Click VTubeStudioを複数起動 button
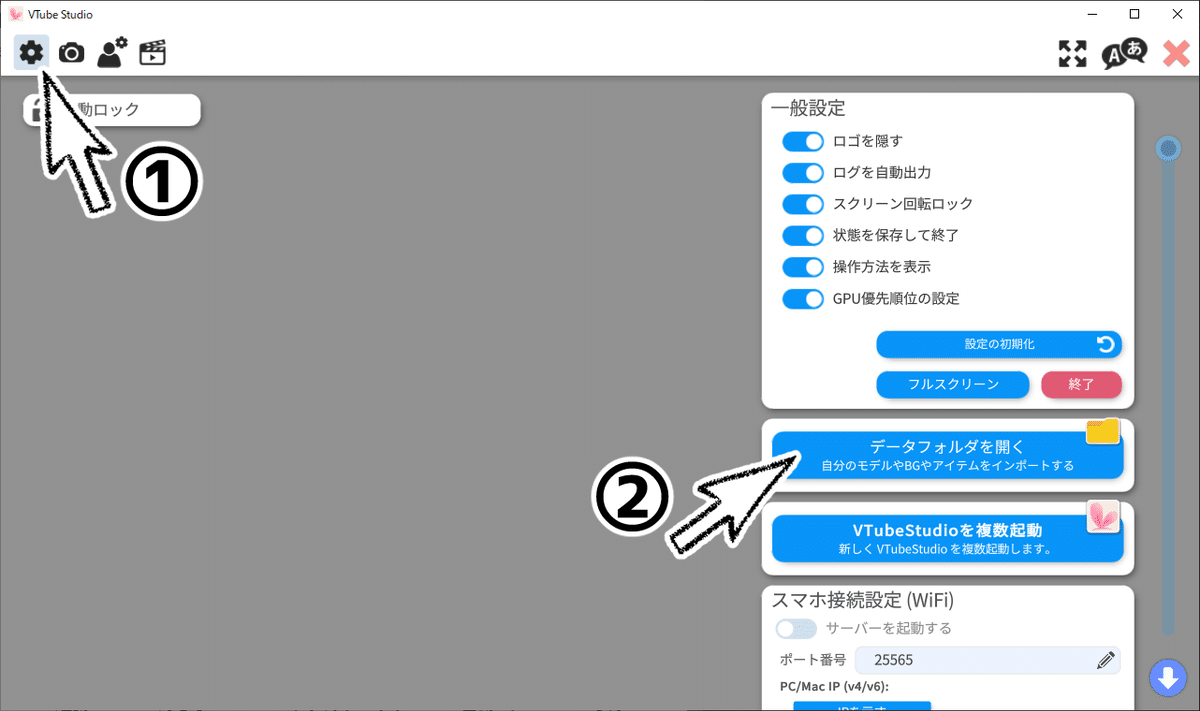The image size is (1200, 711). [x=948, y=538]
